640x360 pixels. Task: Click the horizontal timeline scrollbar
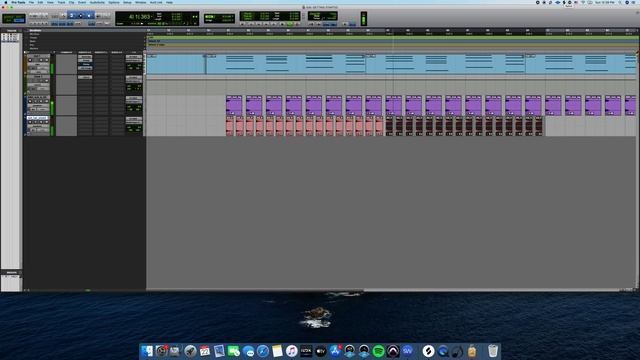pyautogui.click(x=255, y=290)
